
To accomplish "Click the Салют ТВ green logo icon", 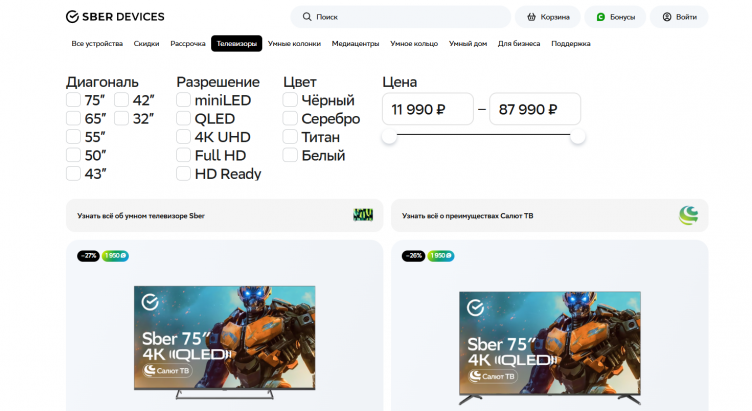I will pos(688,215).
